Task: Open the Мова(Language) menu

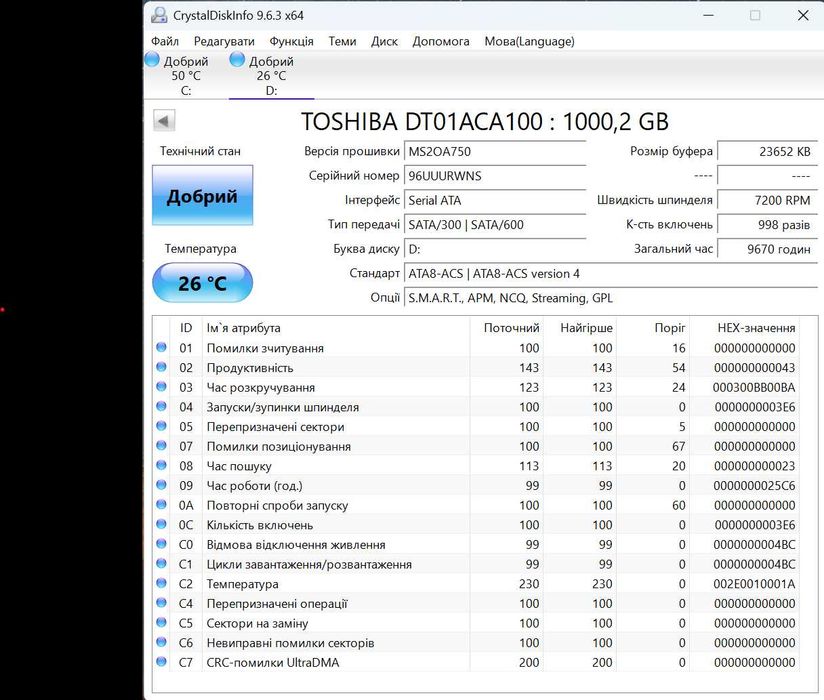Action: pyautogui.click(x=529, y=41)
